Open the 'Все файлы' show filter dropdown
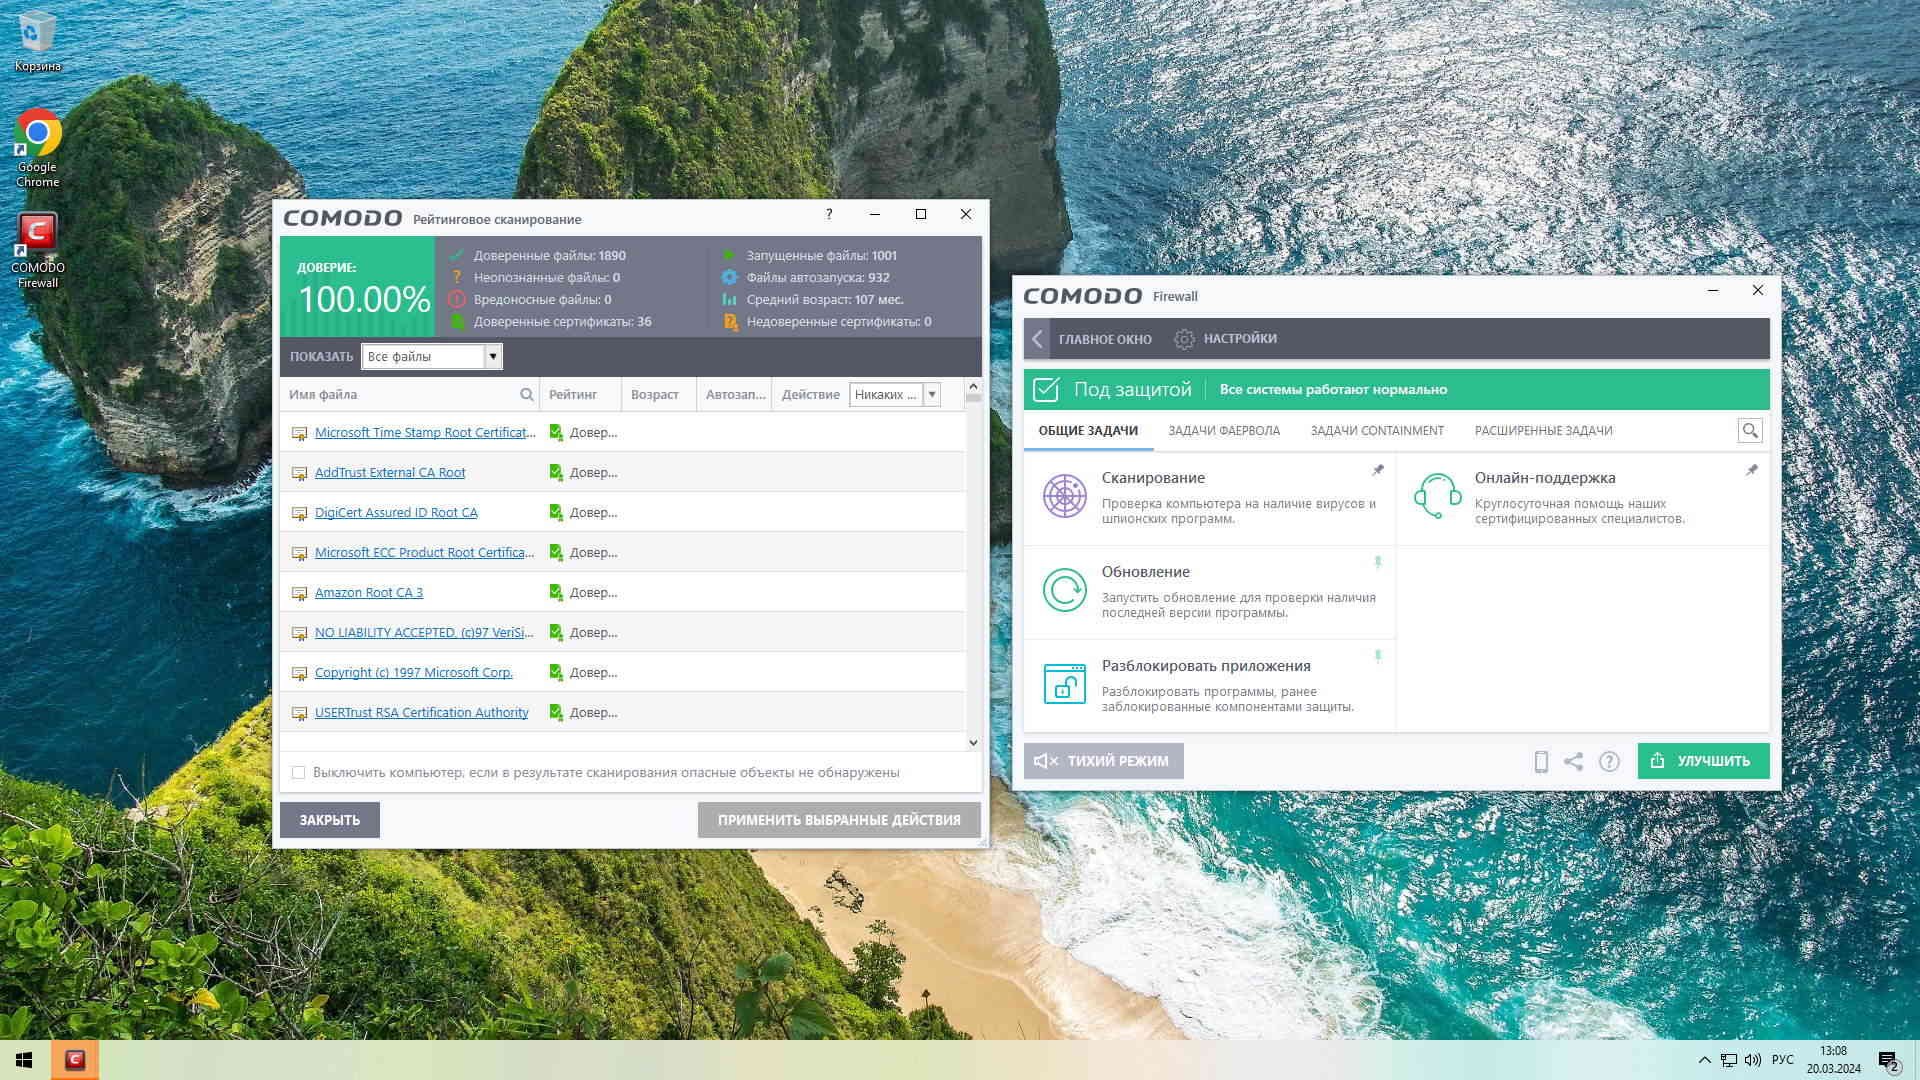 pos(492,357)
